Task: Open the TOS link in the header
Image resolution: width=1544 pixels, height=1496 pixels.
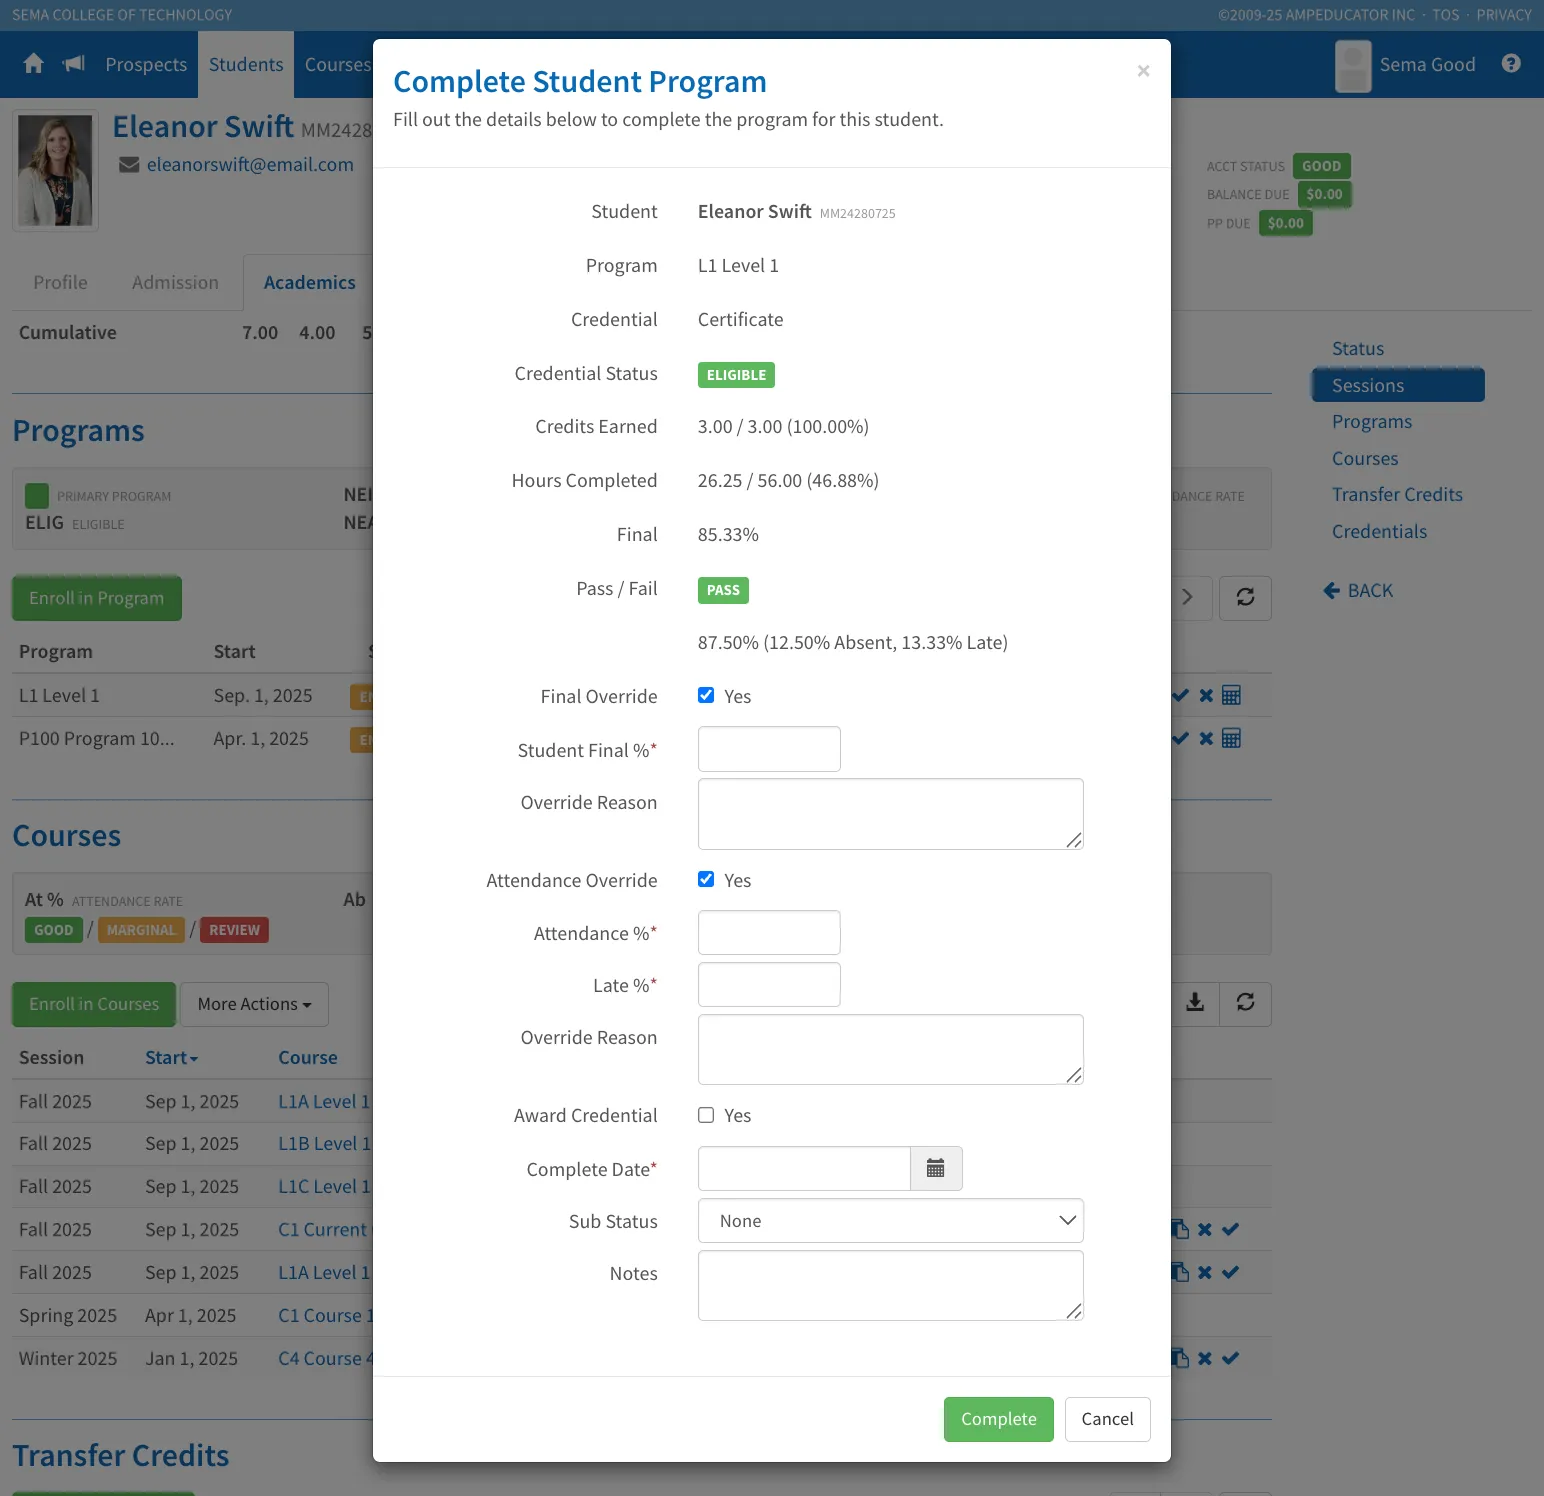Action: [1445, 15]
